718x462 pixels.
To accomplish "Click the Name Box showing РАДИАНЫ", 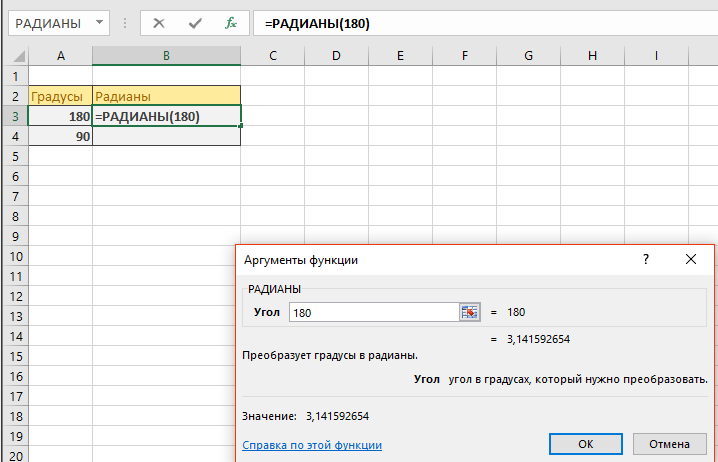I will (59, 23).
